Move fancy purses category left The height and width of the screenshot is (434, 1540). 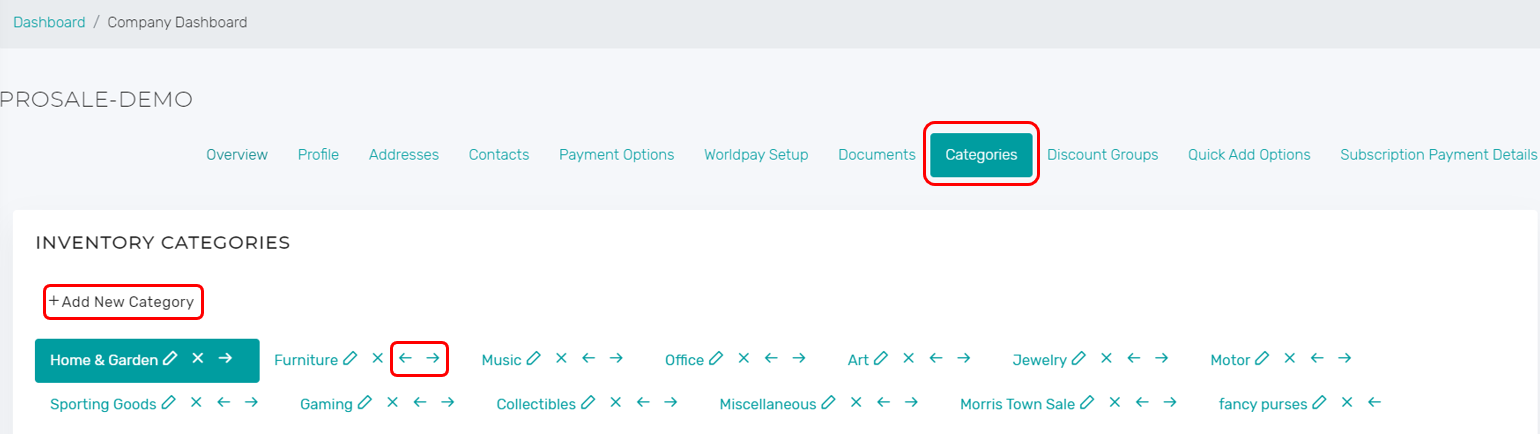click(x=1375, y=402)
